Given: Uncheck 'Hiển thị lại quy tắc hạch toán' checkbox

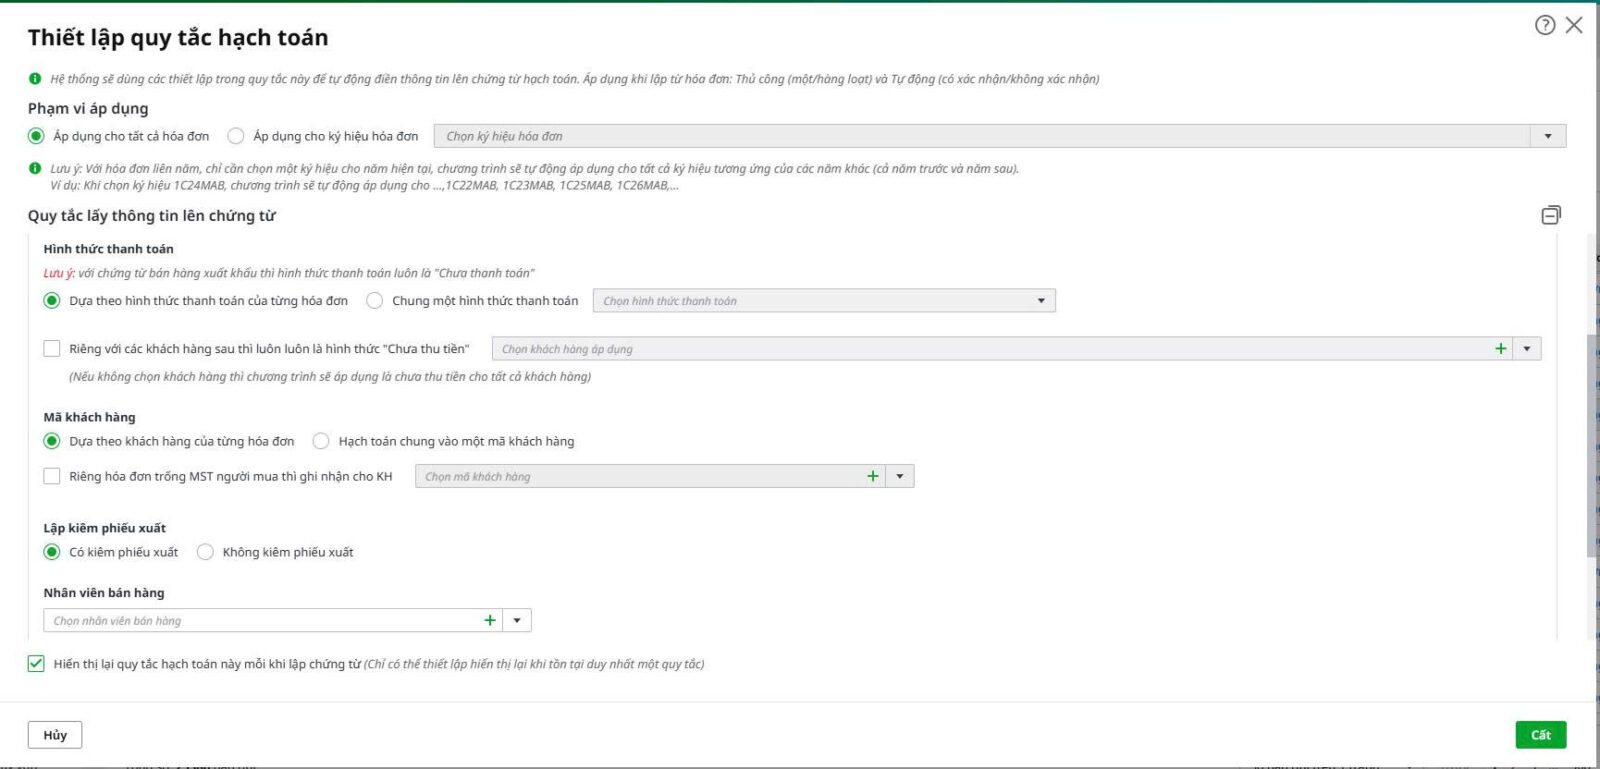Looking at the screenshot, I should point(37,664).
